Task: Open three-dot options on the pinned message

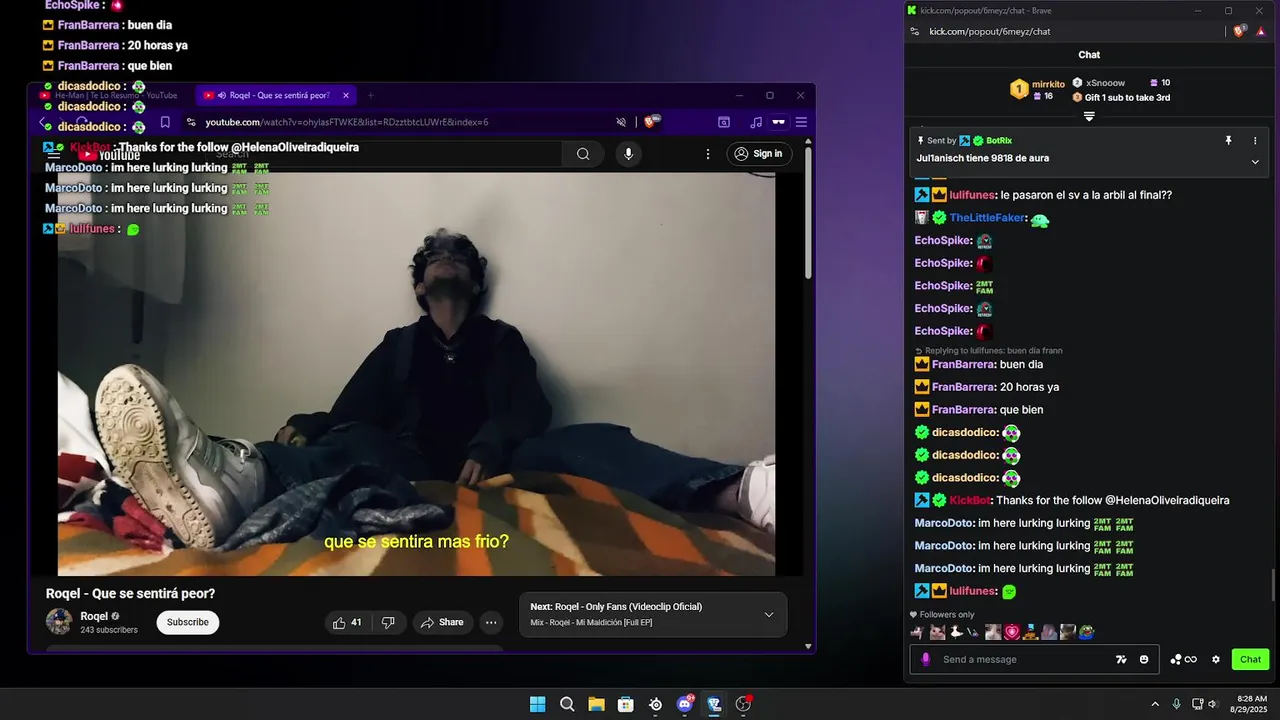Action: 1255,141
